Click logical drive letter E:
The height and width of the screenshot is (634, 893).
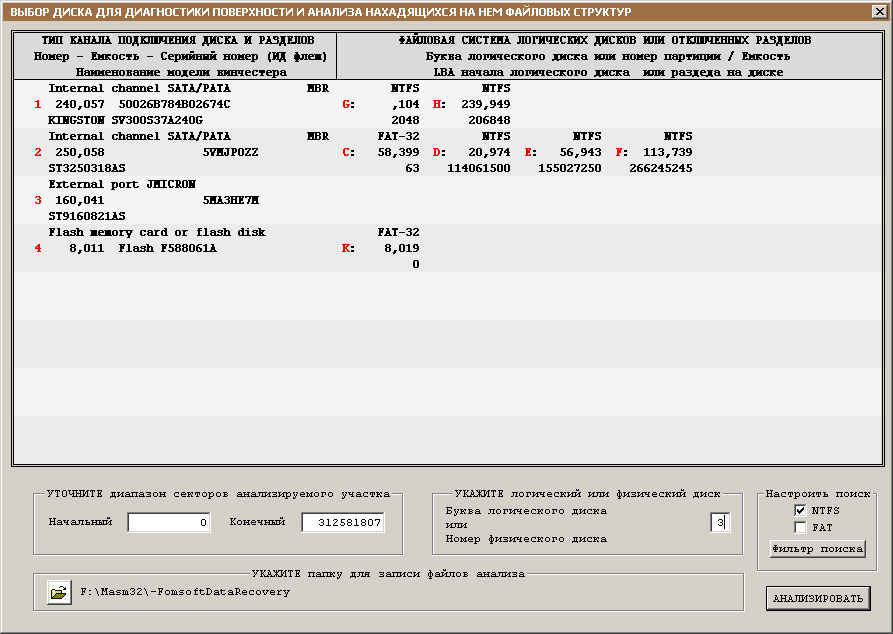(529, 152)
